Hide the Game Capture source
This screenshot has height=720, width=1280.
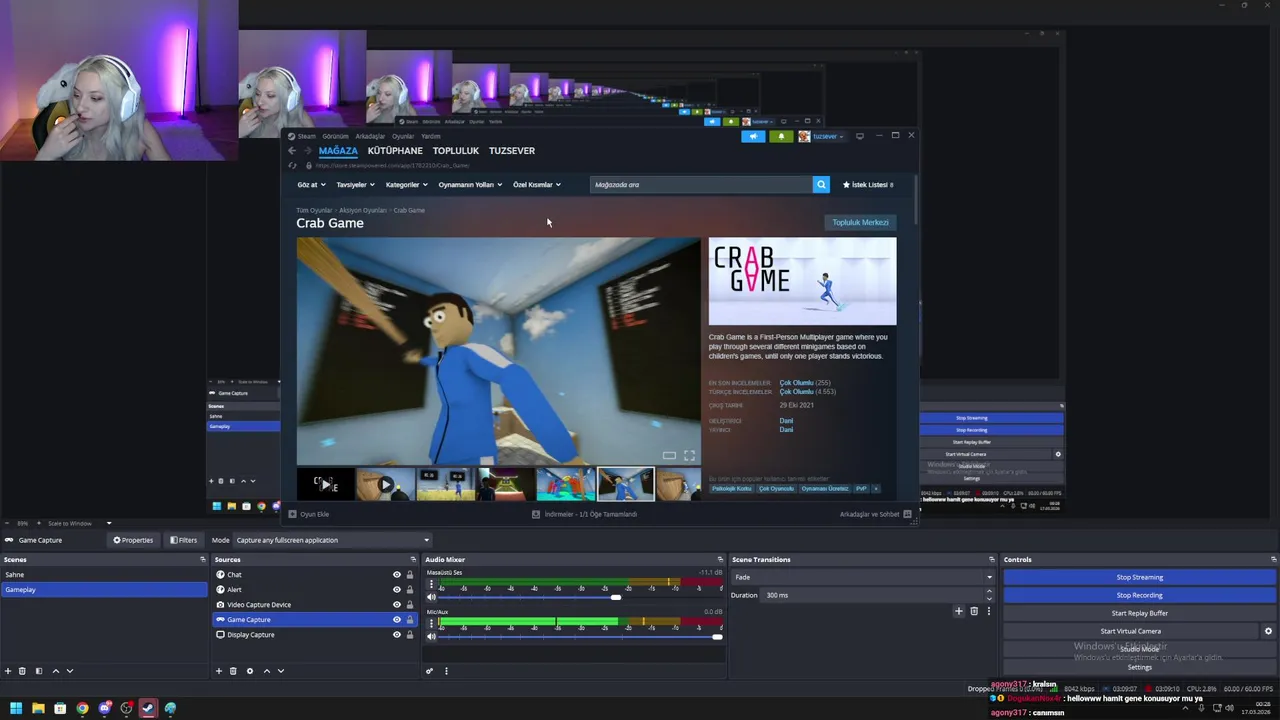pyautogui.click(x=397, y=620)
